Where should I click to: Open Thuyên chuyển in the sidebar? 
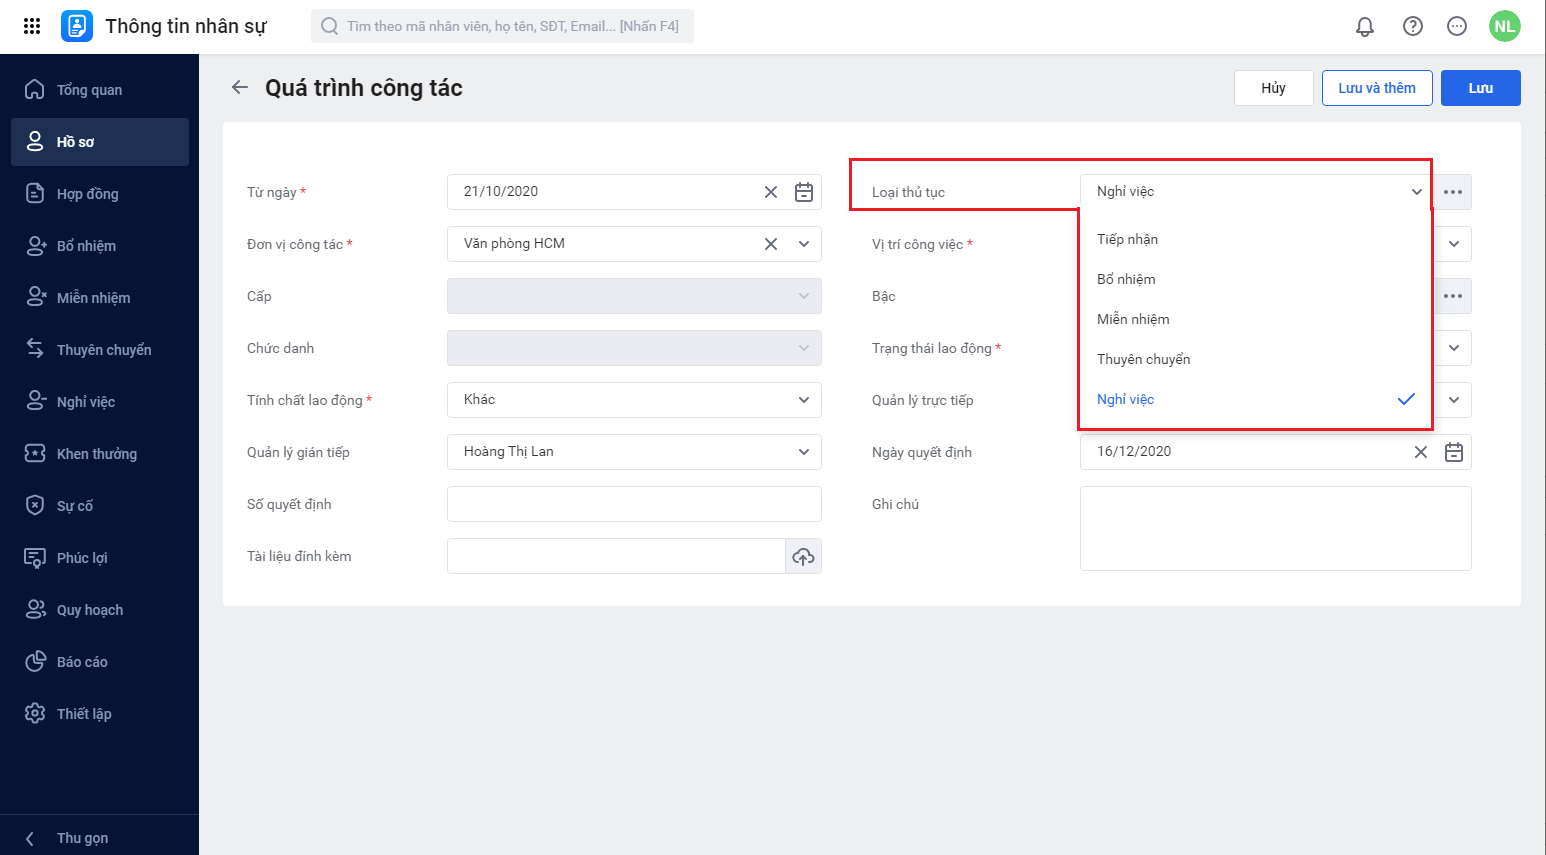point(100,350)
